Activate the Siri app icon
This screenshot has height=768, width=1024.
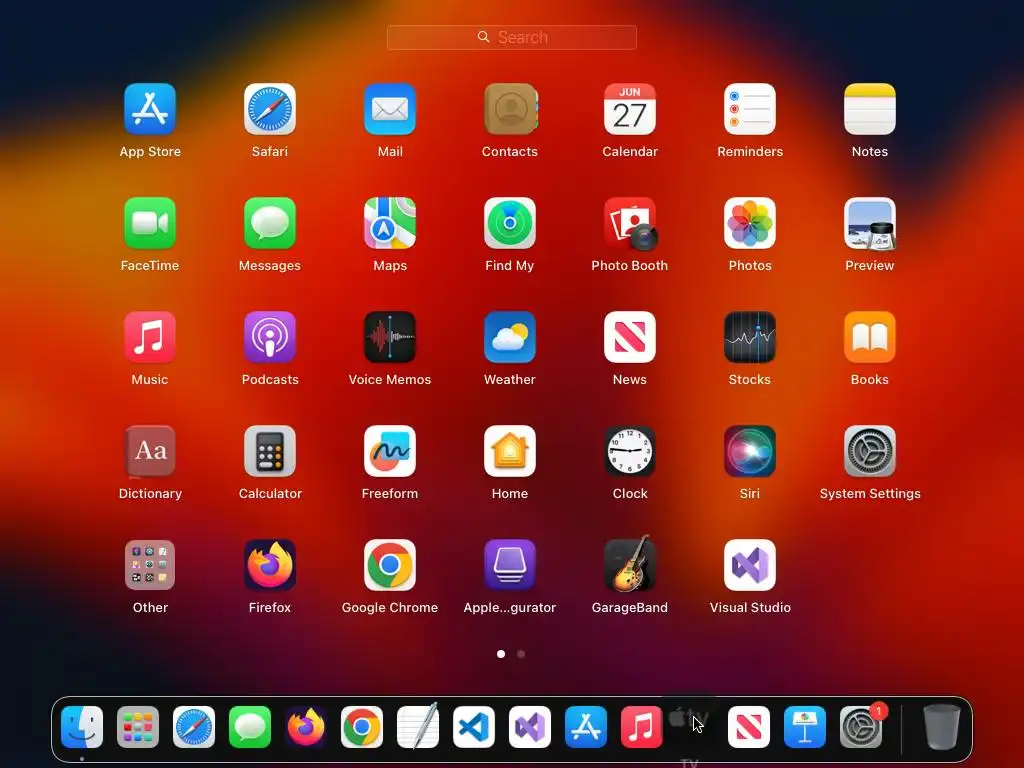pyautogui.click(x=750, y=451)
